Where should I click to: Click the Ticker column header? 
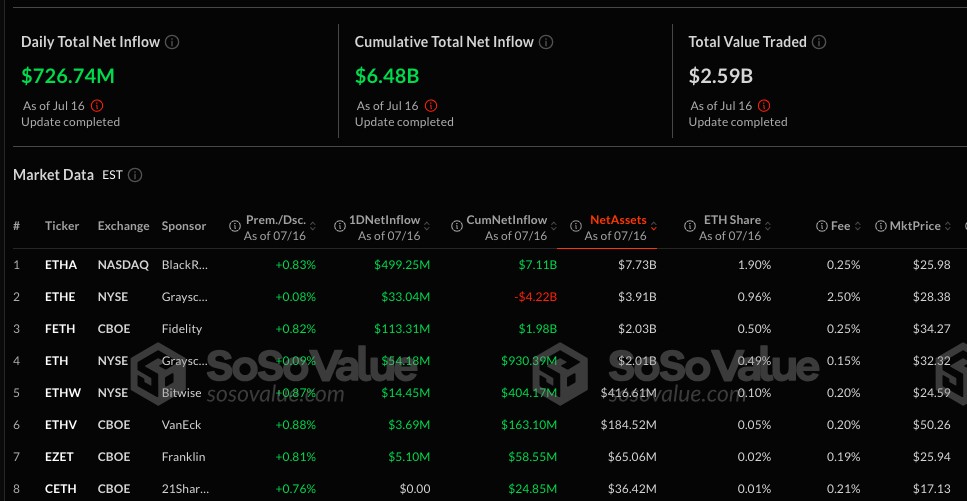62,226
